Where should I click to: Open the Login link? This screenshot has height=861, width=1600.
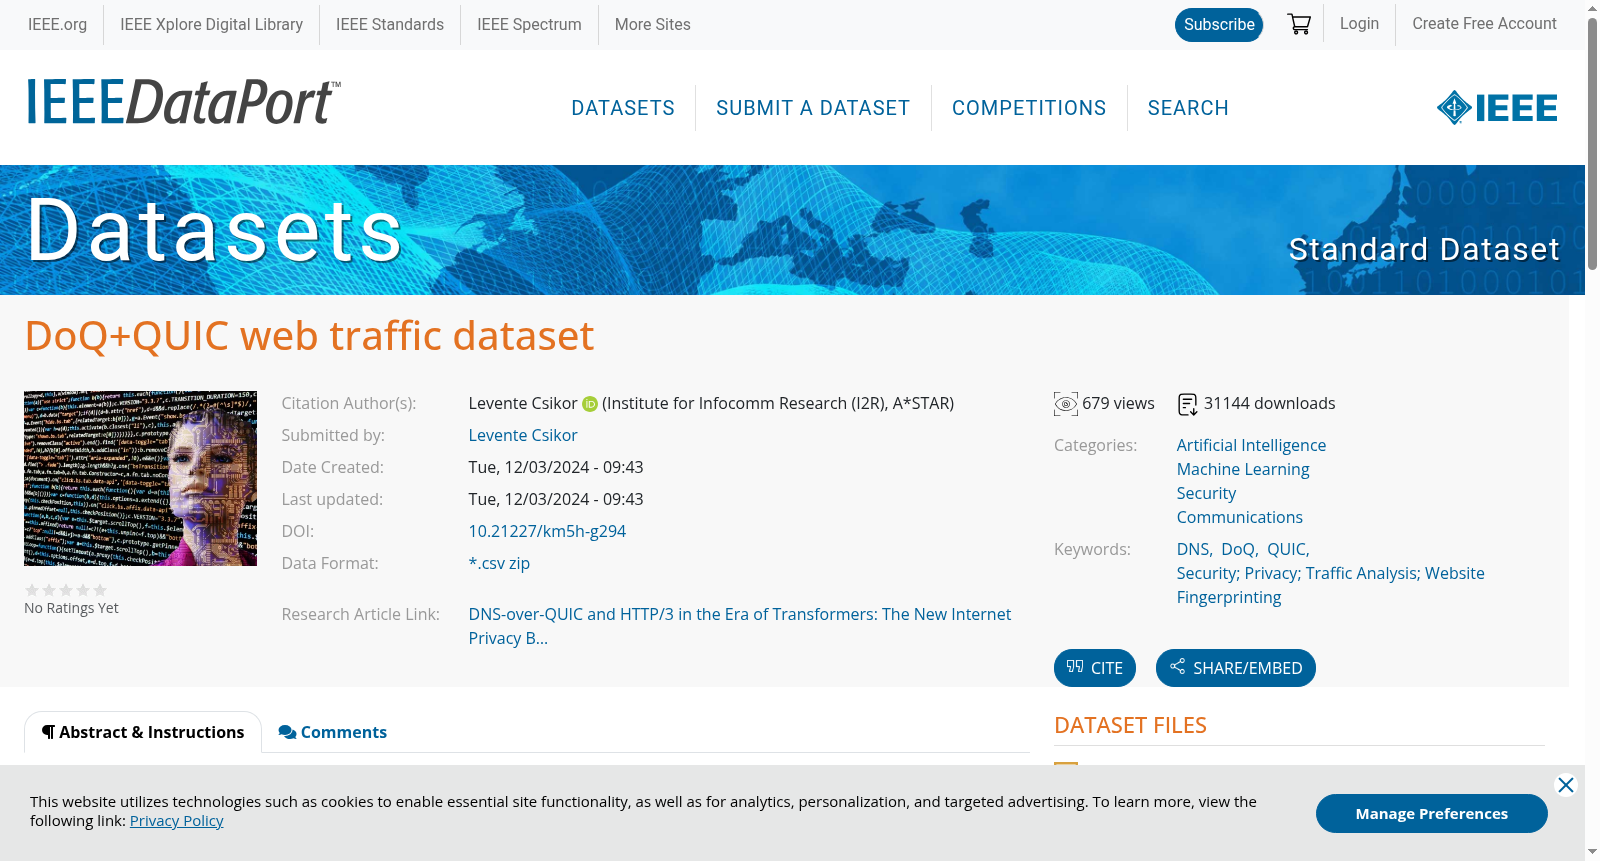coord(1359,24)
